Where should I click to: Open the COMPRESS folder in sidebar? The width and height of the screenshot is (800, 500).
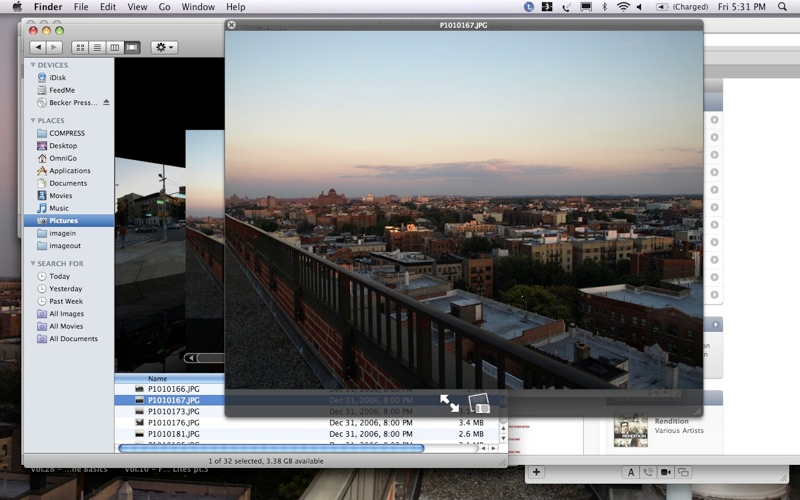click(x=68, y=133)
